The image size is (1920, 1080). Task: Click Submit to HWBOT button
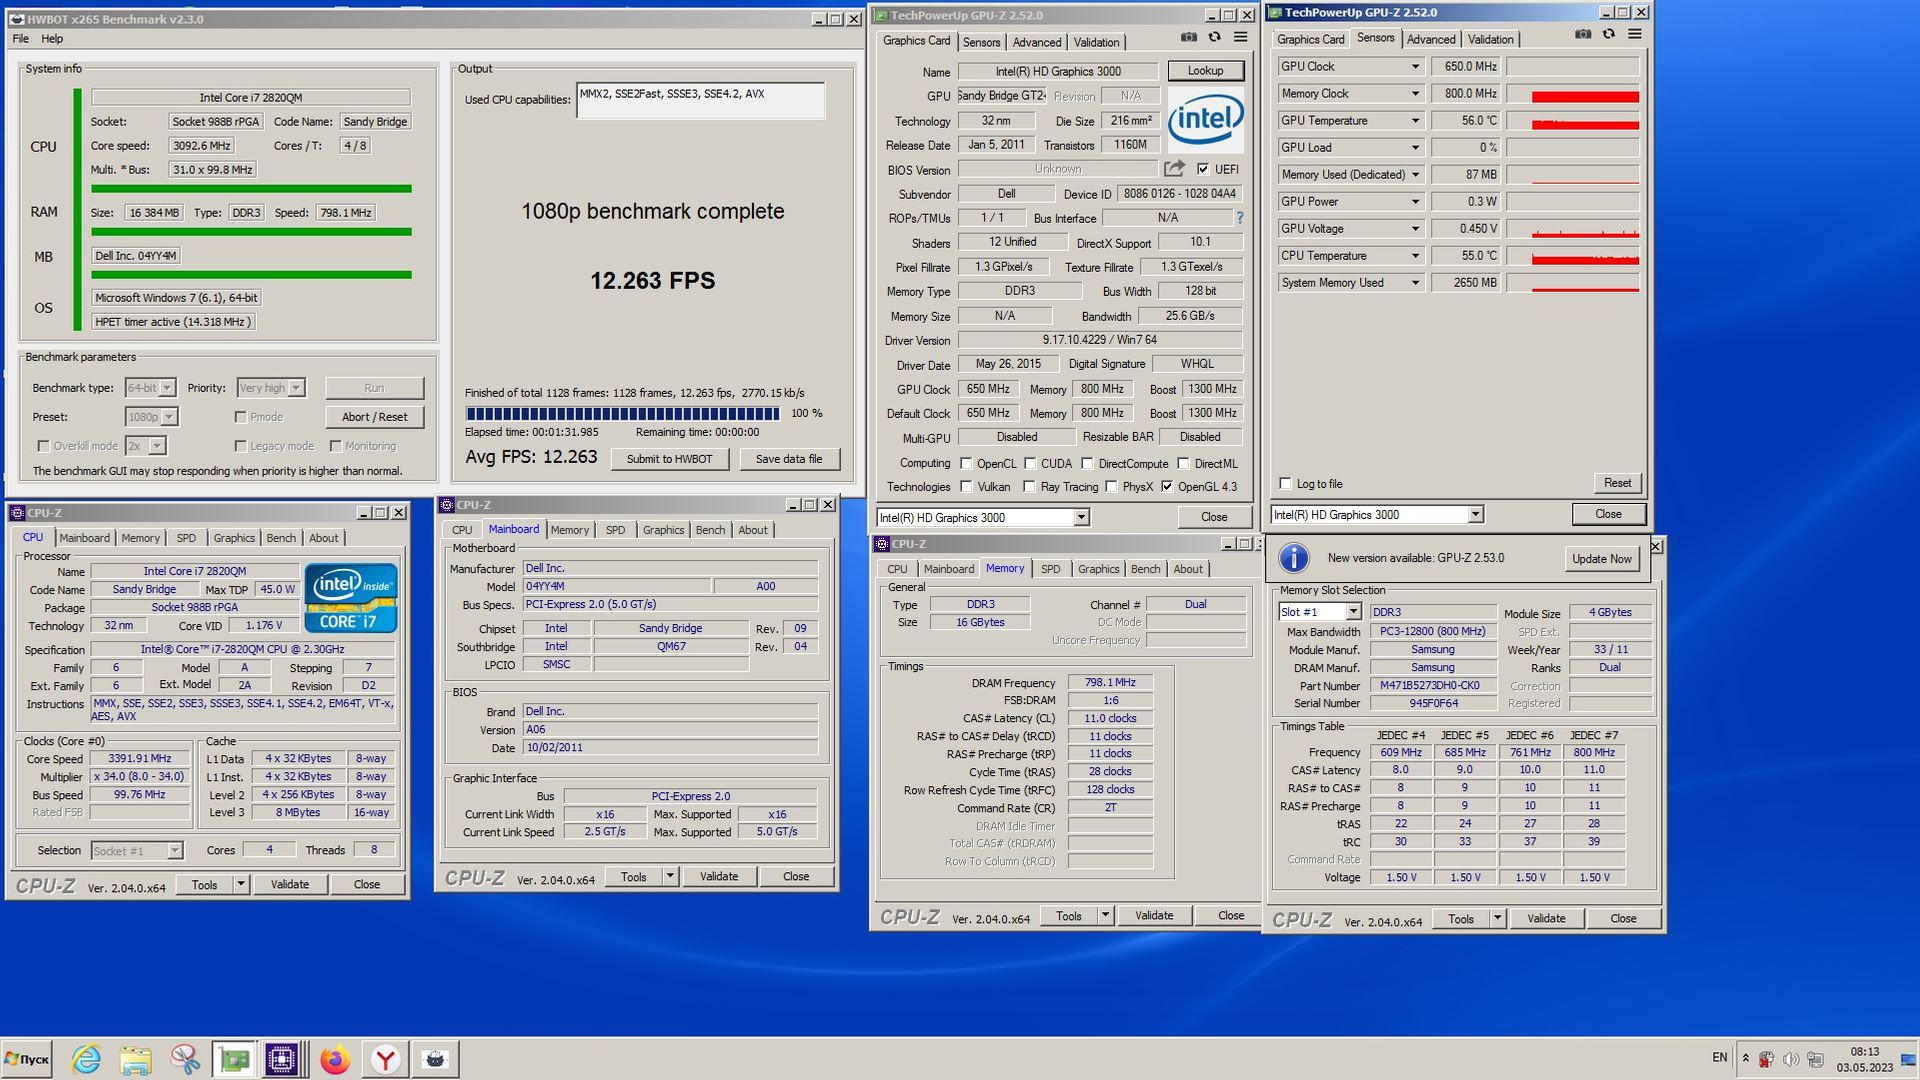669,459
